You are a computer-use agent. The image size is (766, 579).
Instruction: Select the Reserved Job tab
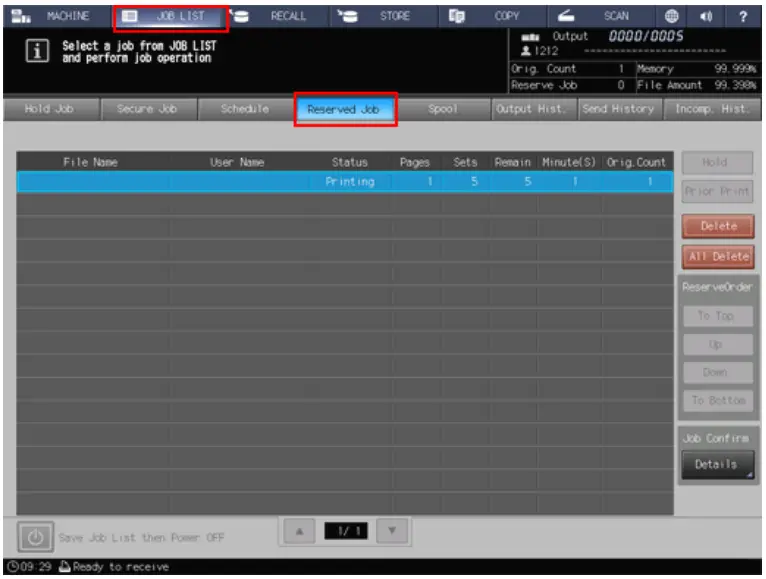(x=345, y=109)
